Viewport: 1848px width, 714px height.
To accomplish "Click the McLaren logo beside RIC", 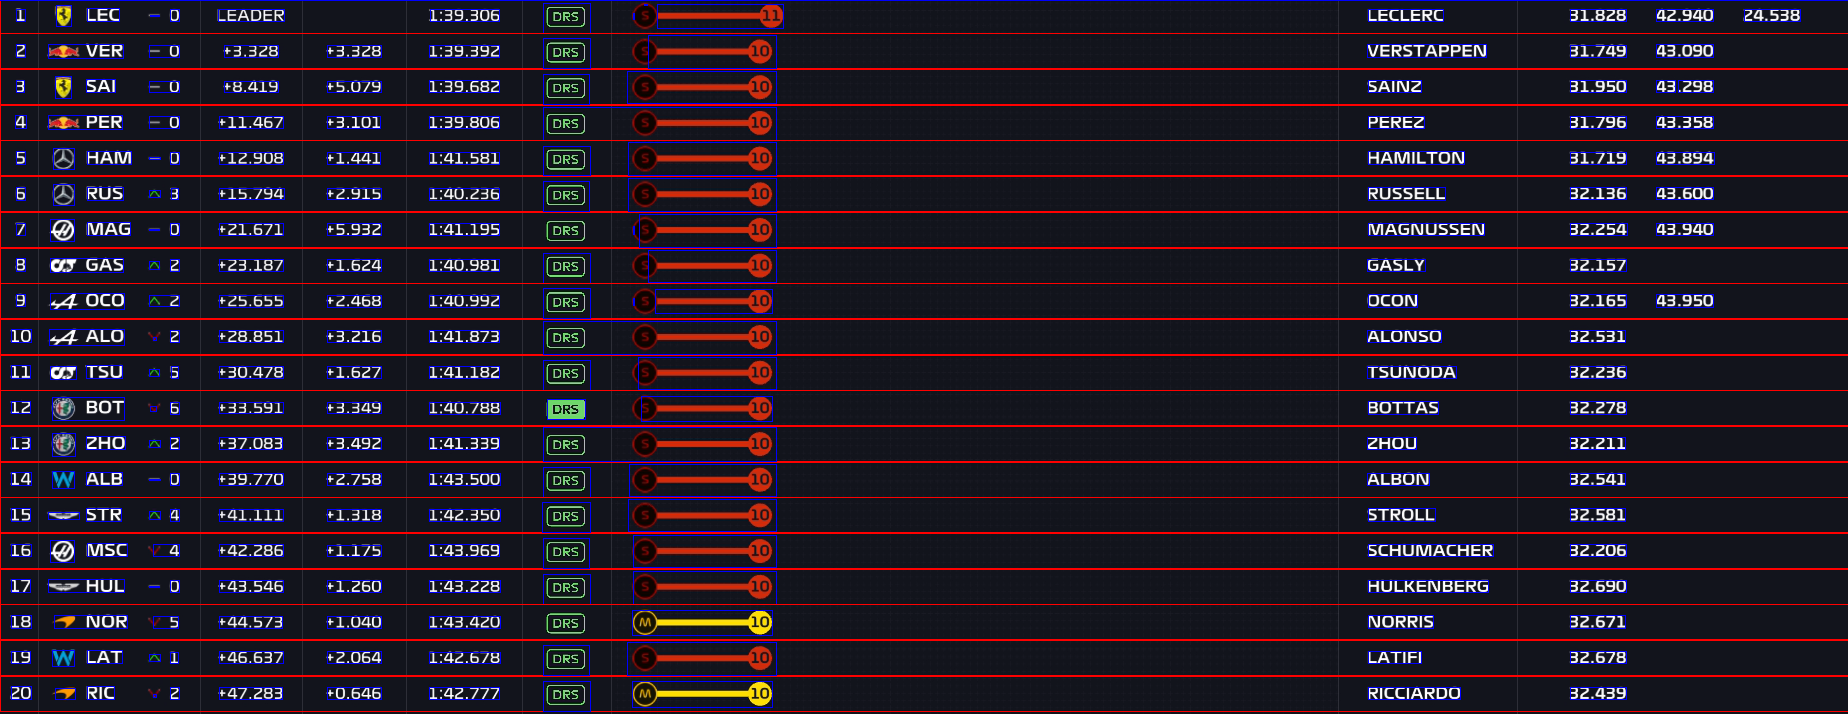I will coord(64,693).
